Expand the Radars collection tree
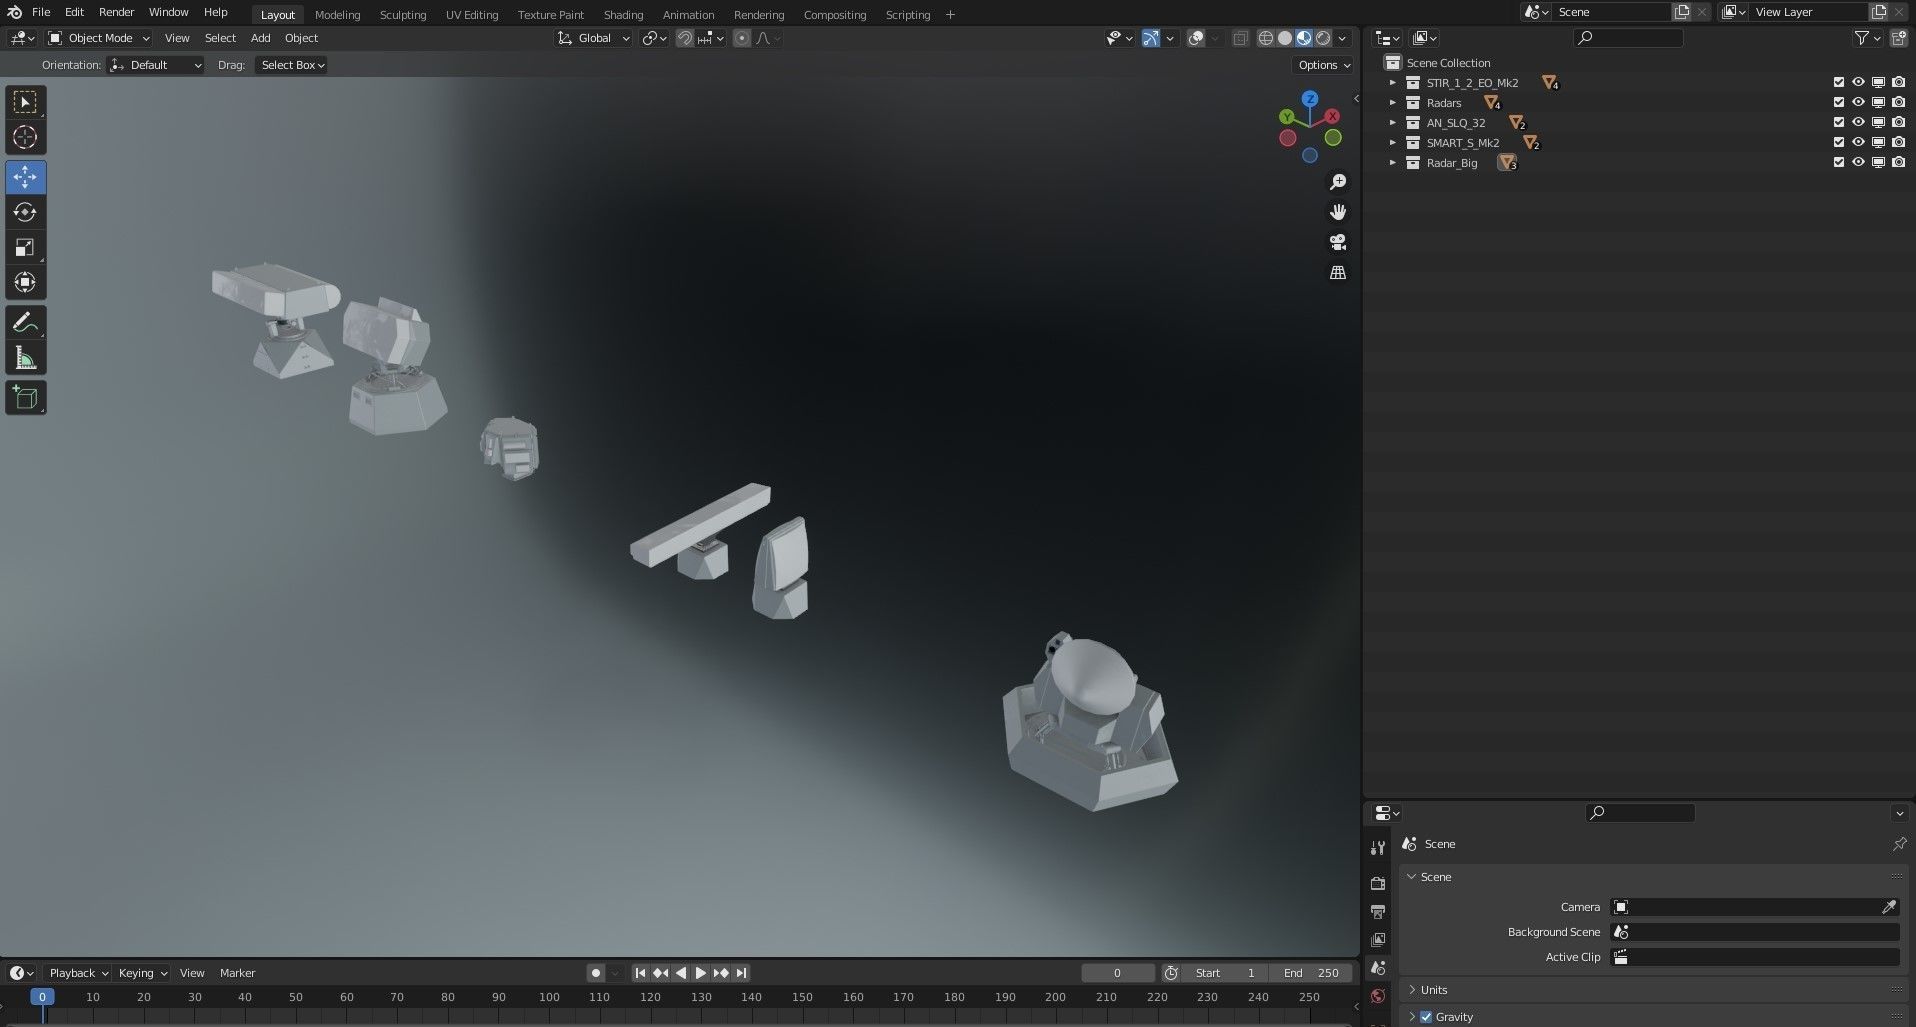This screenshot has width=1916, height=1027. click(1393, 102)
